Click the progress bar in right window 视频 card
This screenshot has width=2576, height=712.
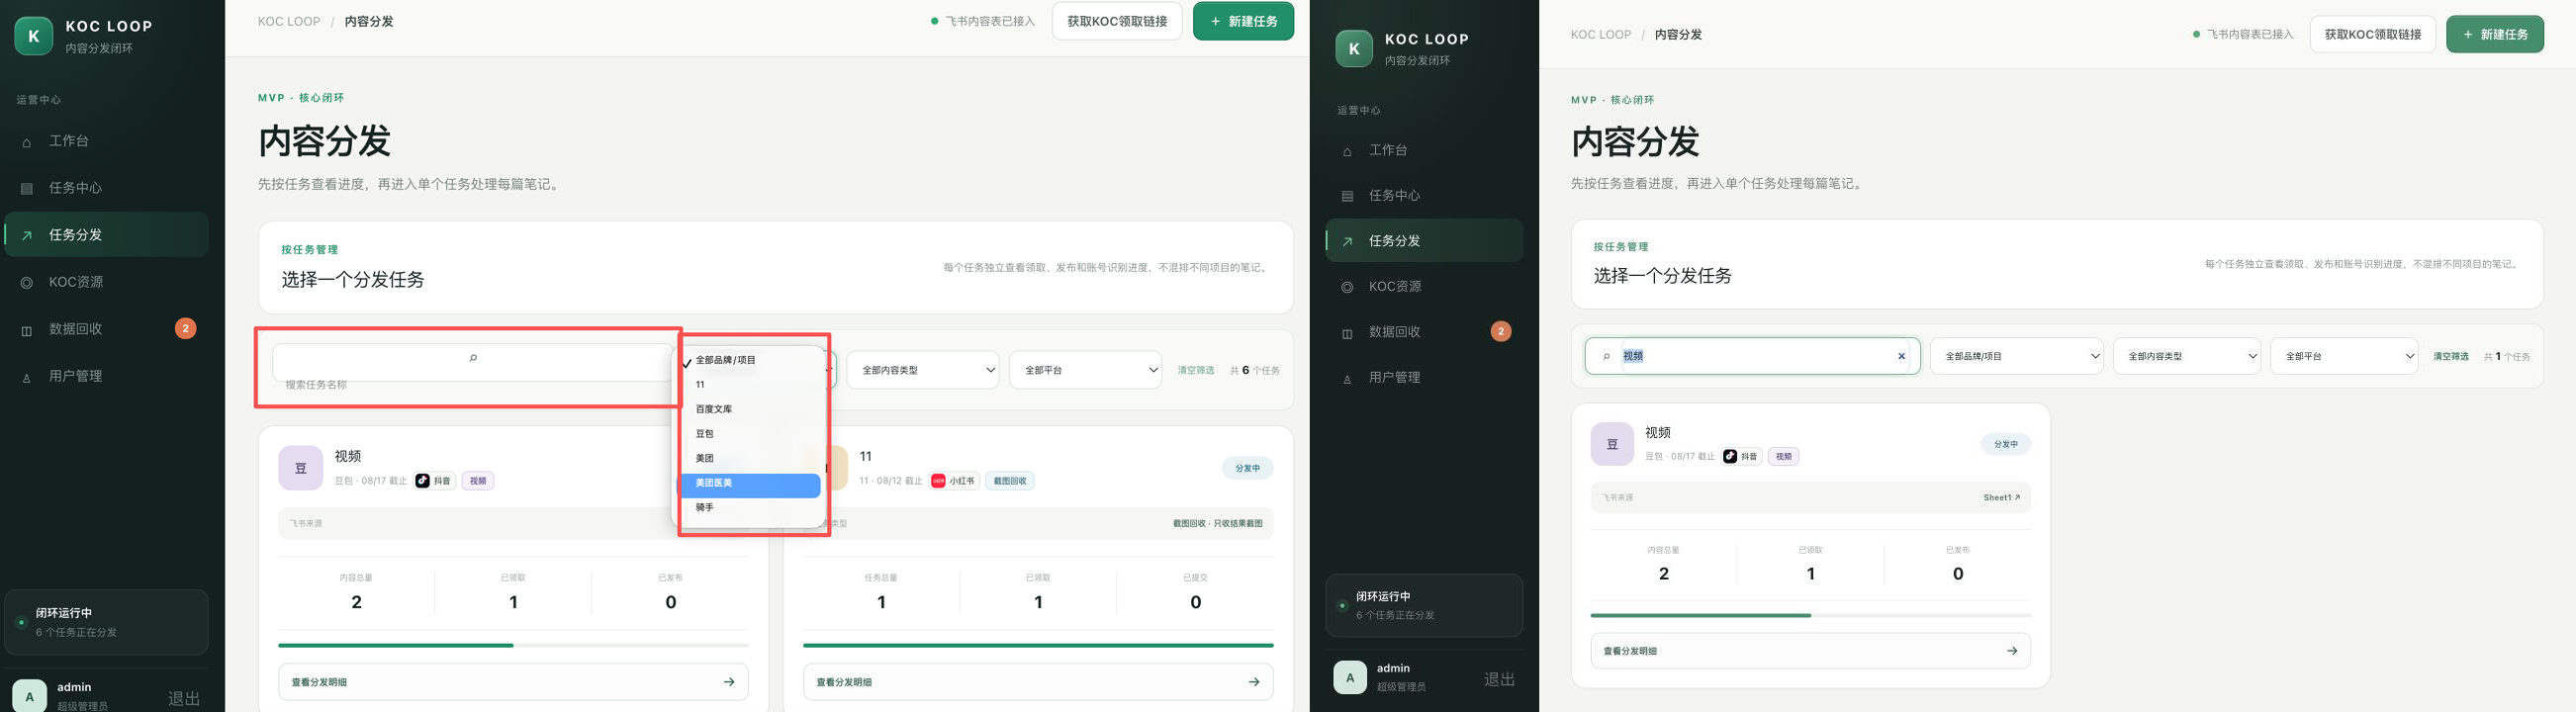[x=1810, y=615]
